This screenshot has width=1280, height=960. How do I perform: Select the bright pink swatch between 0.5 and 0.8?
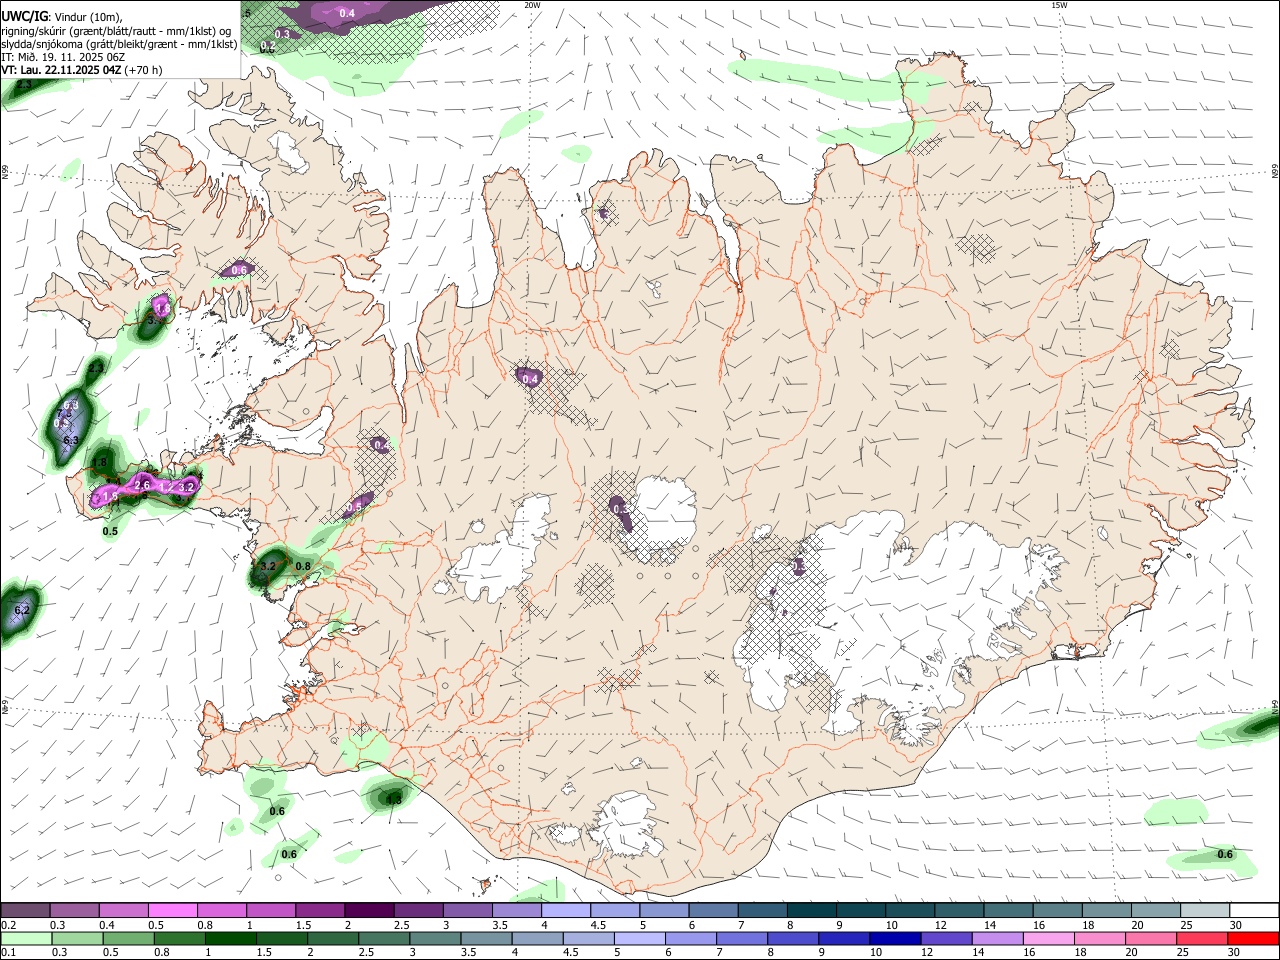[x=172, y=910]
